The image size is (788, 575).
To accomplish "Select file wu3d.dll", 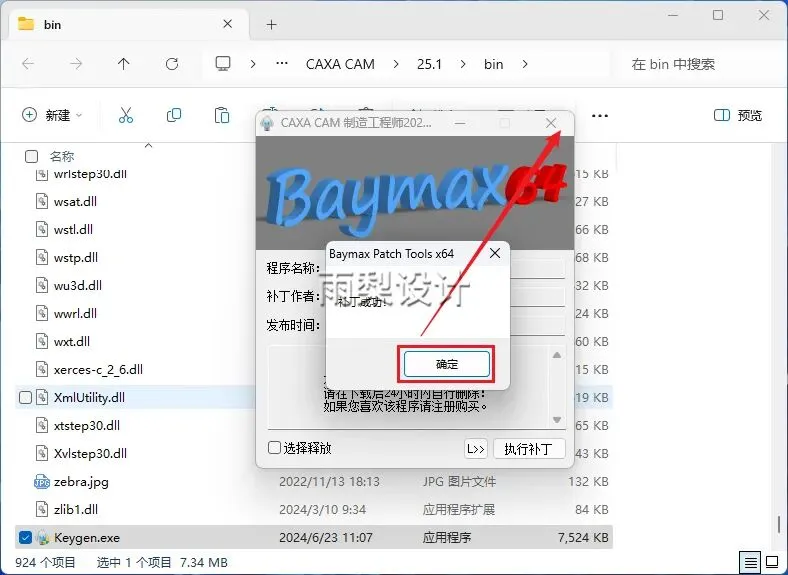I will (x=77, y=285).
